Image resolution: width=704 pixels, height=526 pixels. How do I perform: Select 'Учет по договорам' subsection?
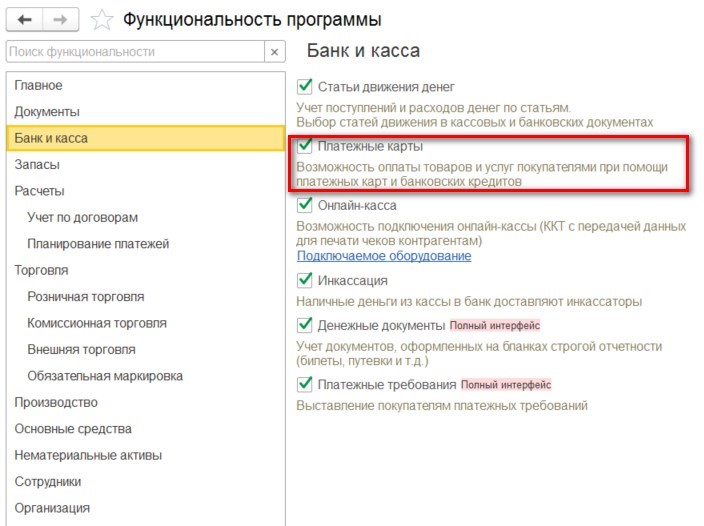146,218
